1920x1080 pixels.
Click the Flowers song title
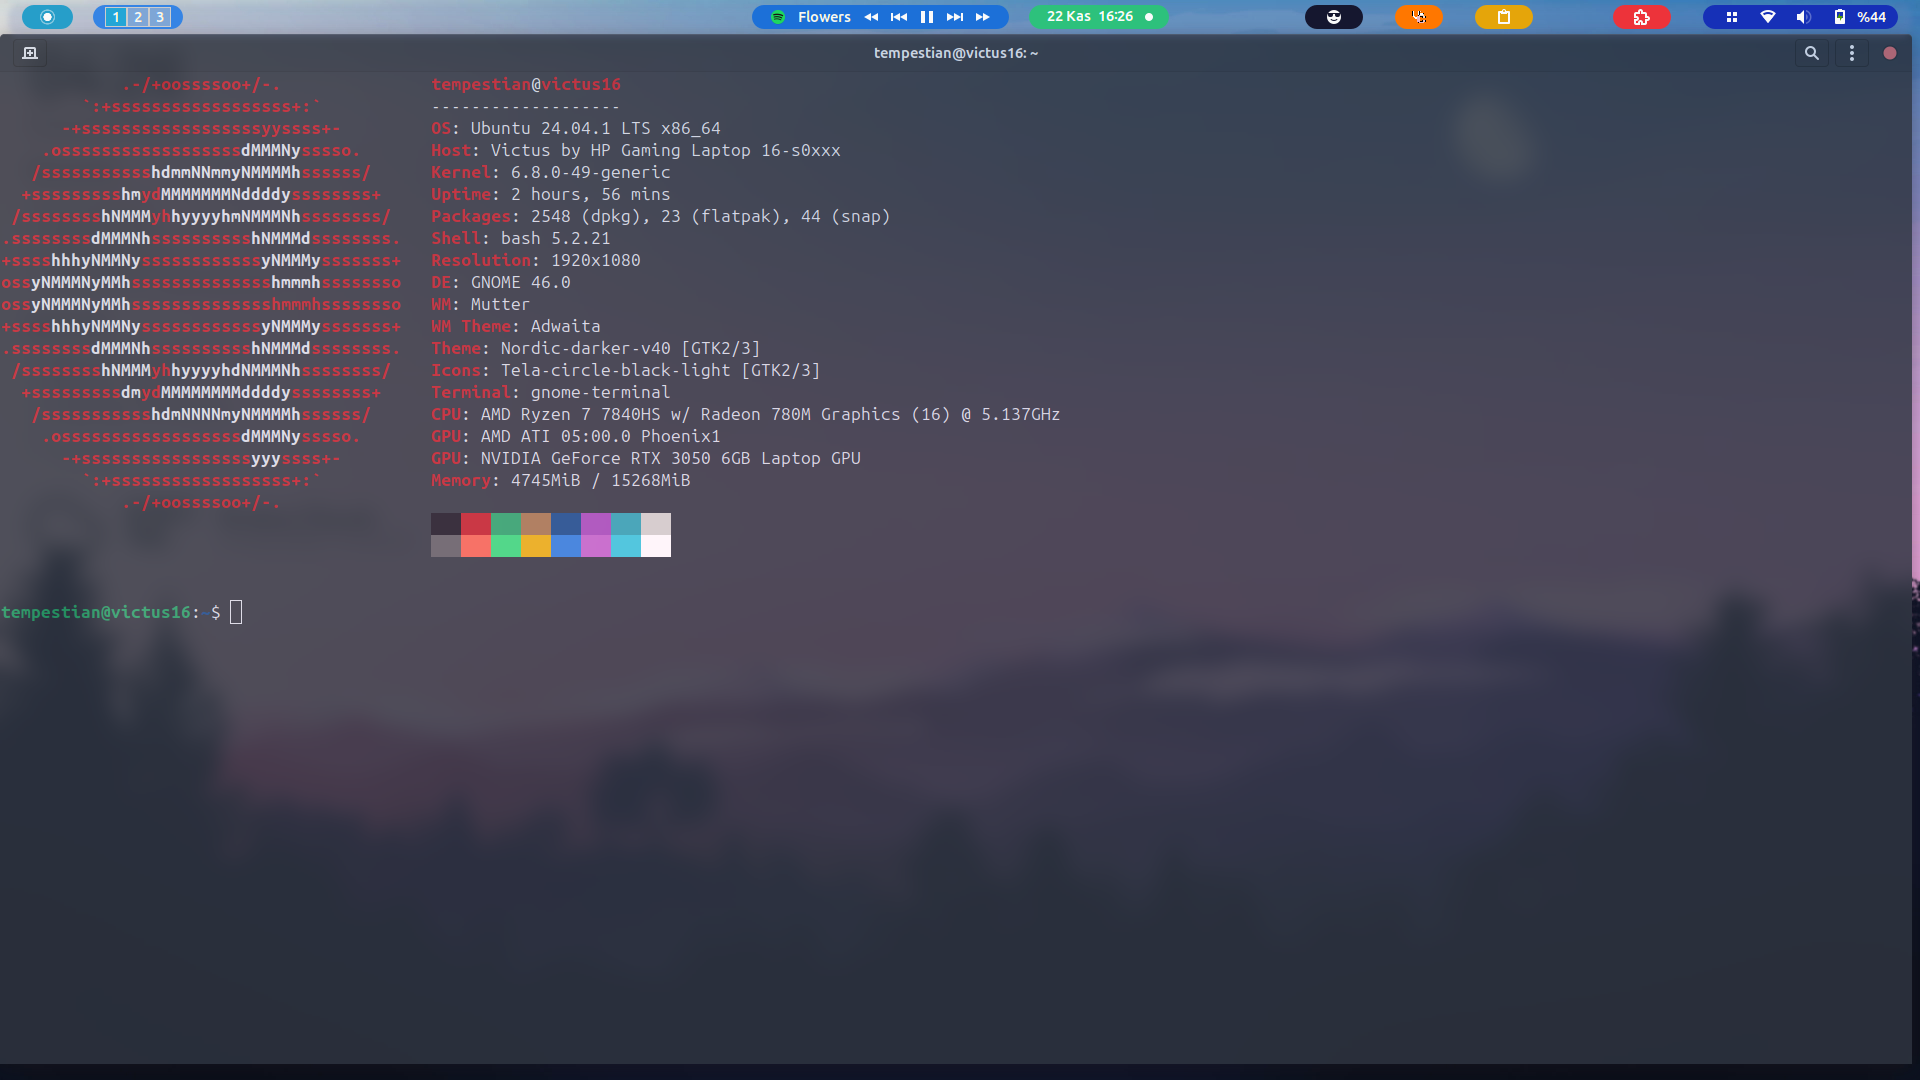pos(824,17)
